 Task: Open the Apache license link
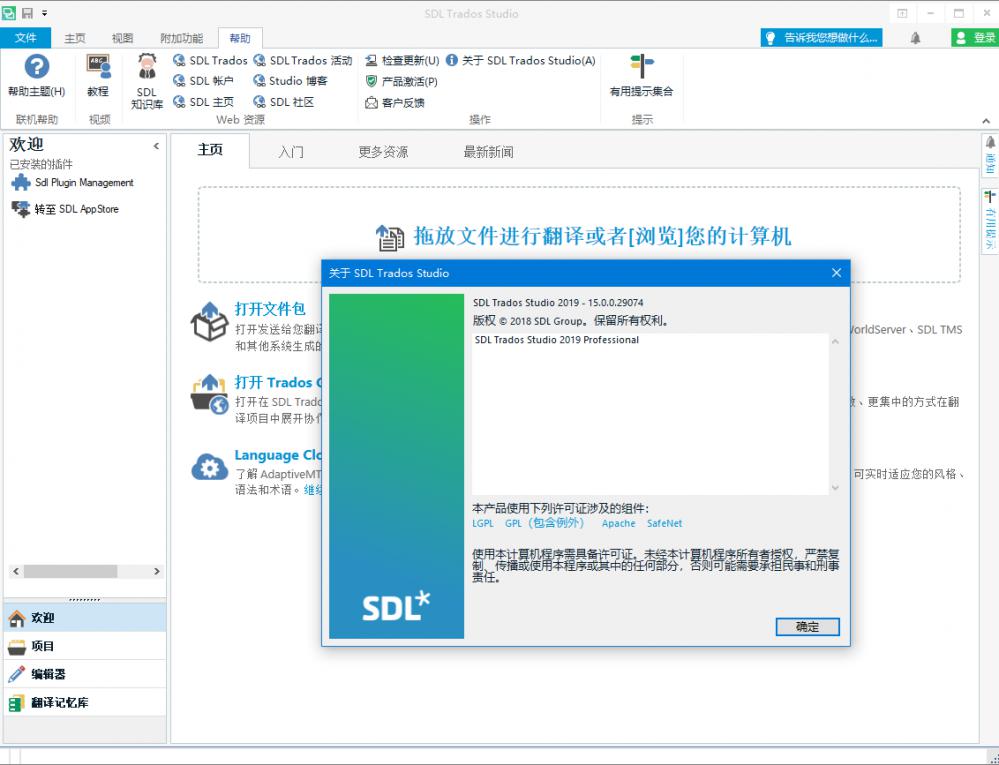tap(619, 524)
